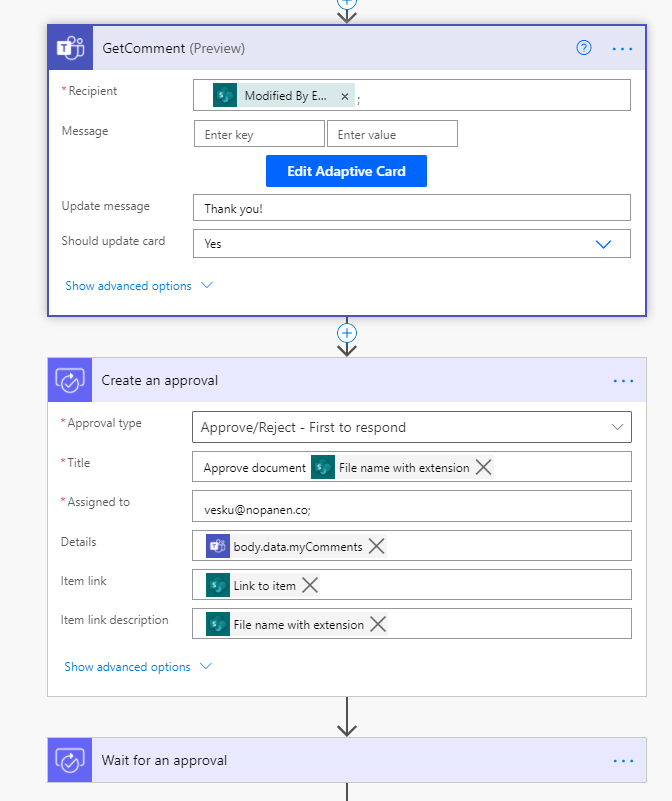Remove the Link to item token

click(310, 585)
